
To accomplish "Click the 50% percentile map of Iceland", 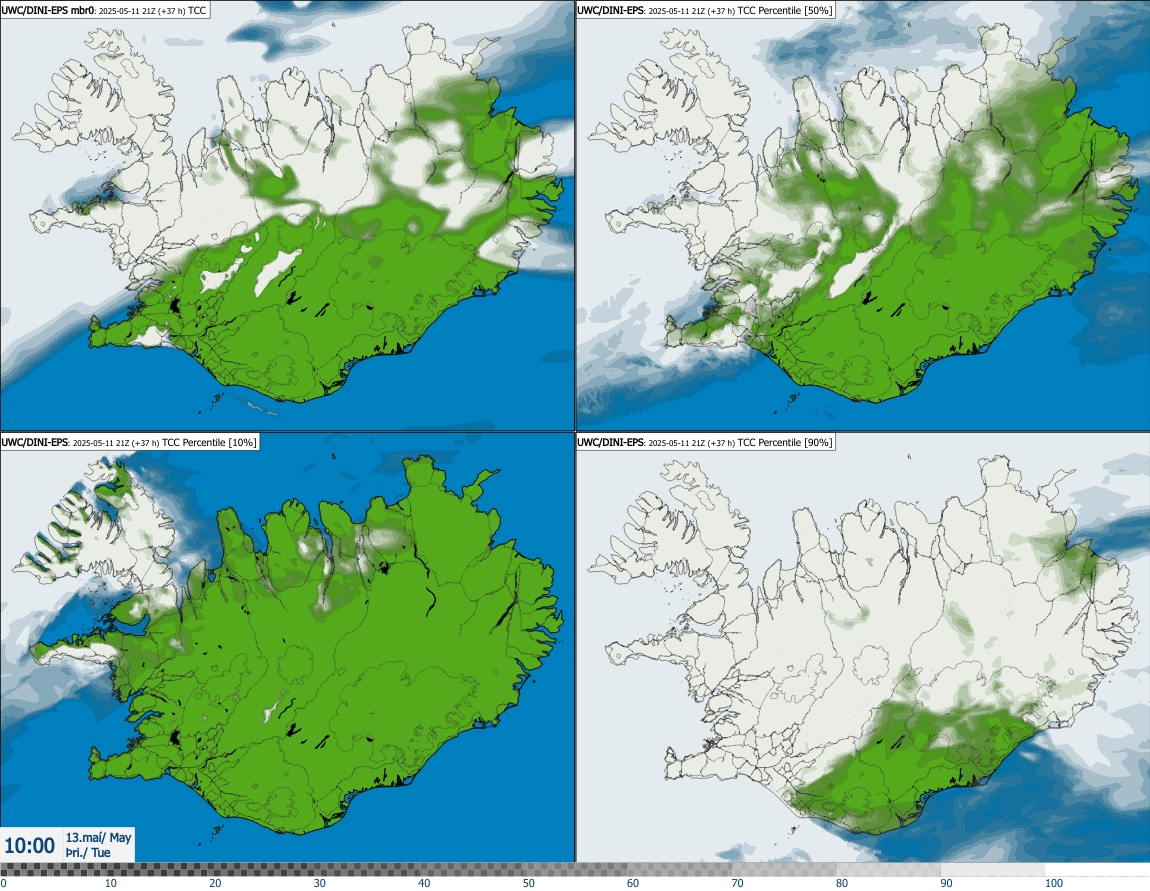I will pos(862,216).
